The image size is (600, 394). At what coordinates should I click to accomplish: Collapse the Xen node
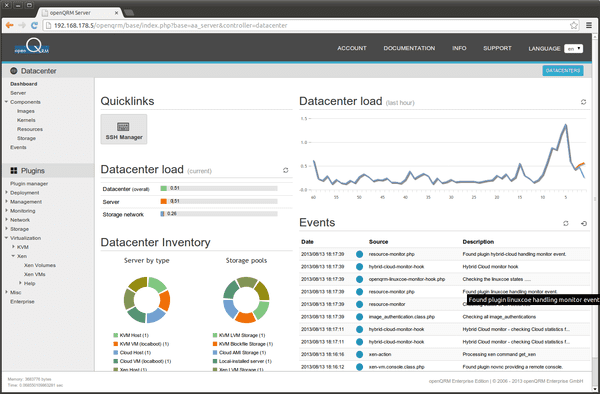point(13,256)
